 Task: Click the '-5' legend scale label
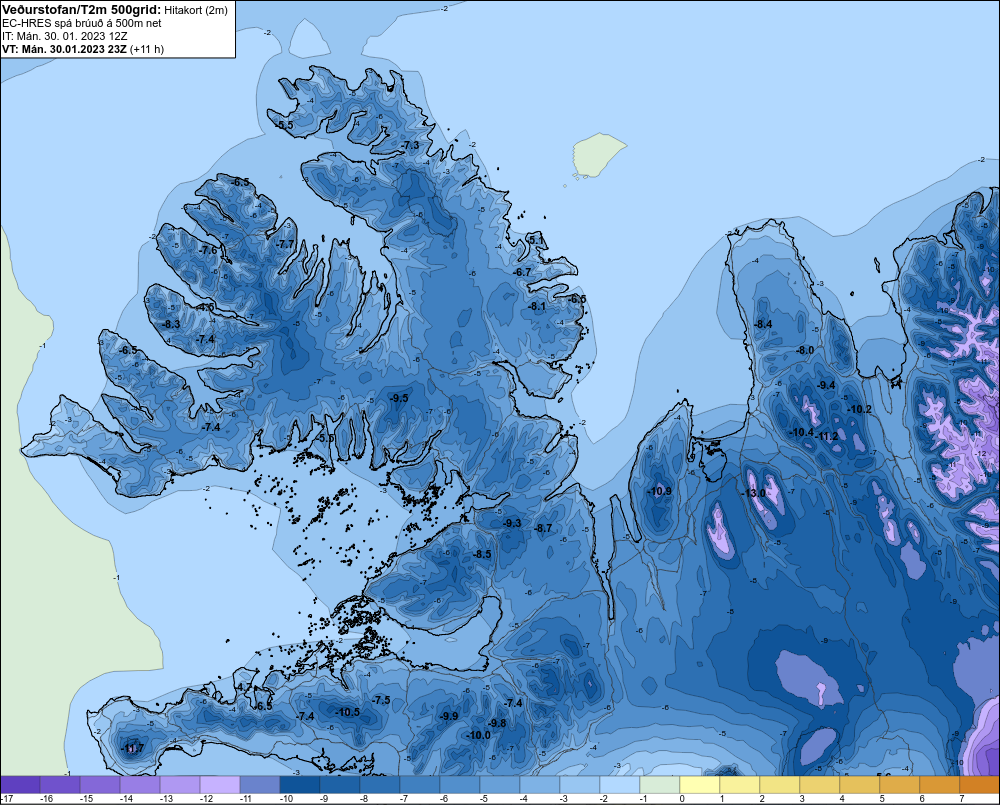[485, 799]
